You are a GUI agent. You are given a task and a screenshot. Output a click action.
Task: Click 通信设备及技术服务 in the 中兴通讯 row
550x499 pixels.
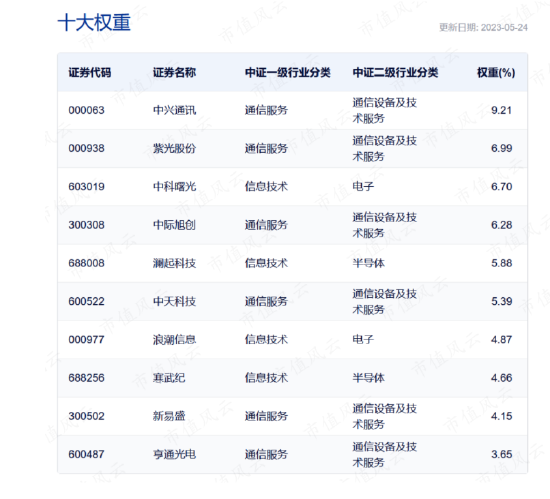point(384,110)
